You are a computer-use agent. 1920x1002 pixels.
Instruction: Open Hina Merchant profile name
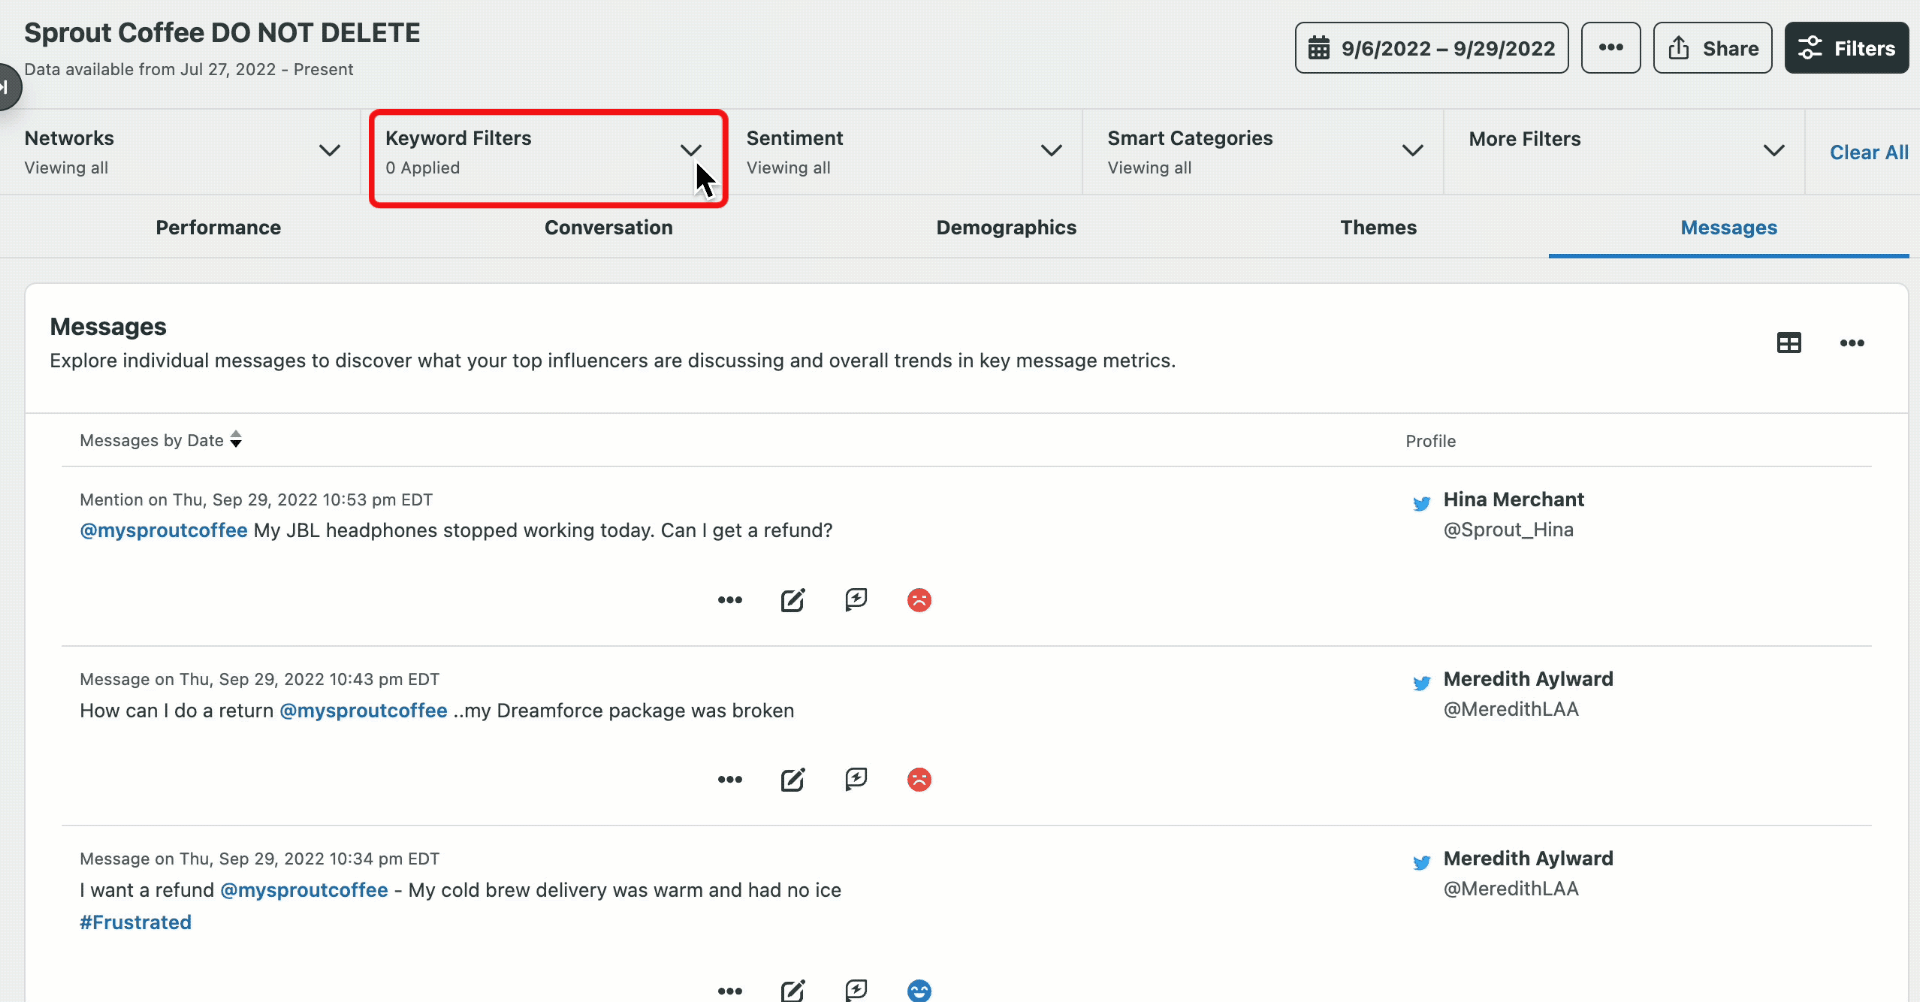coord(1513,499)
